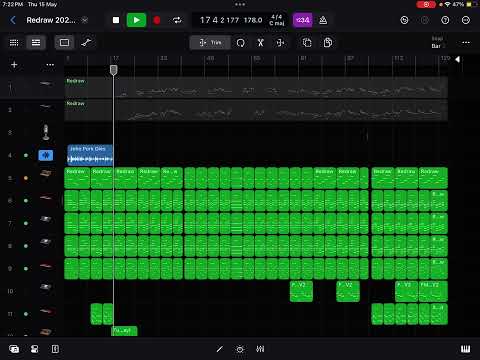Viewport: 480px width, 360px height.
Task: Select the Trim tool
Action: [x=210, y=42]
